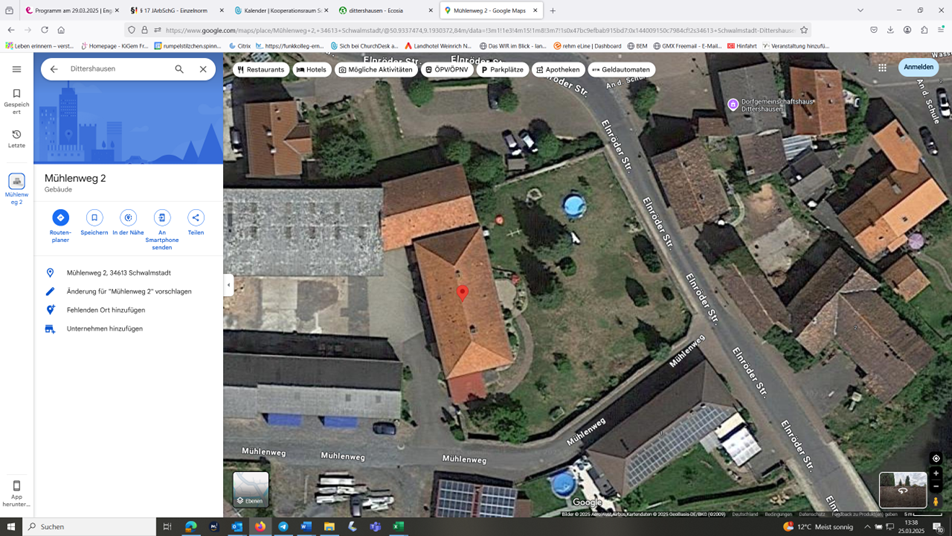
Task: Open the Windows Start menu
Action: [x=10, y=526]
